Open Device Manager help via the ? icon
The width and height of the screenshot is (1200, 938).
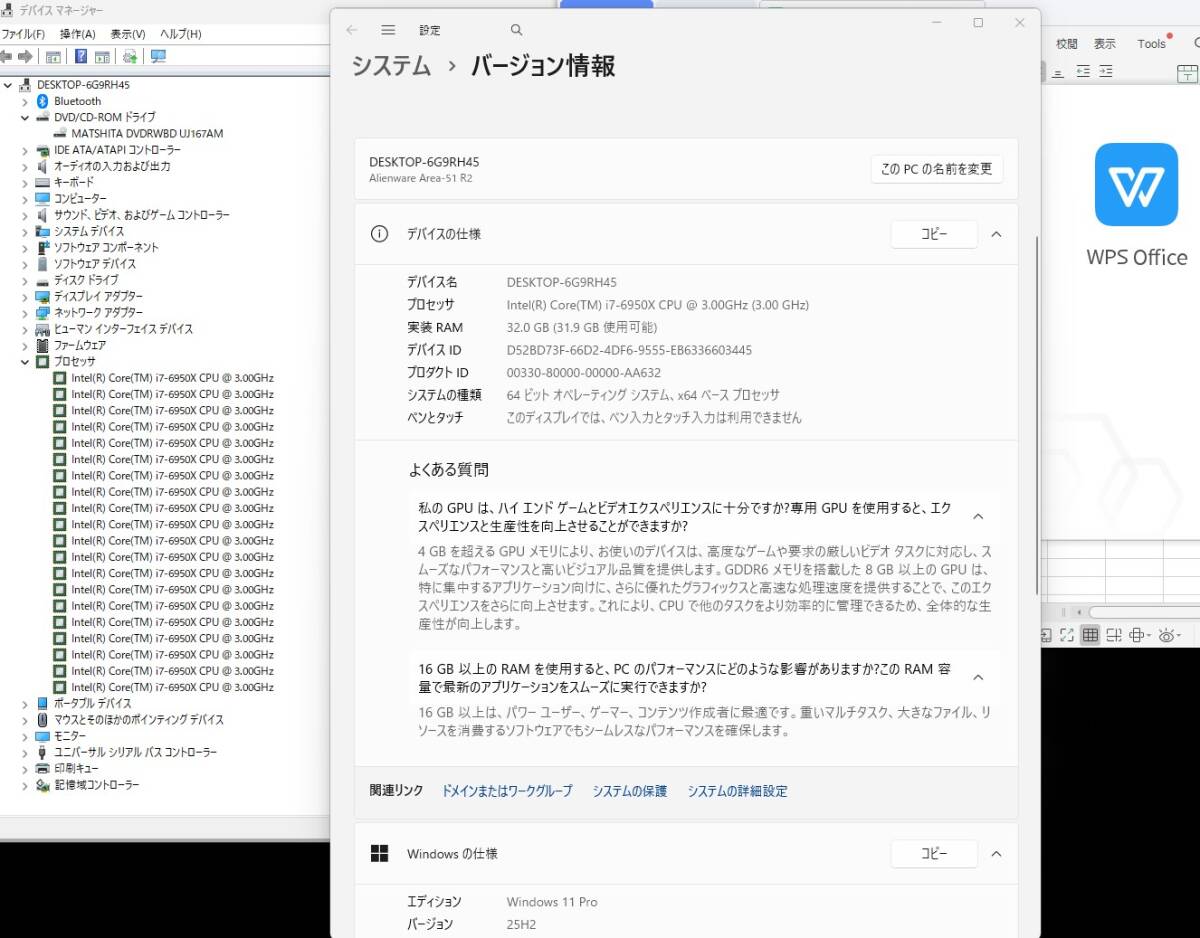click(x=82, y=56)
